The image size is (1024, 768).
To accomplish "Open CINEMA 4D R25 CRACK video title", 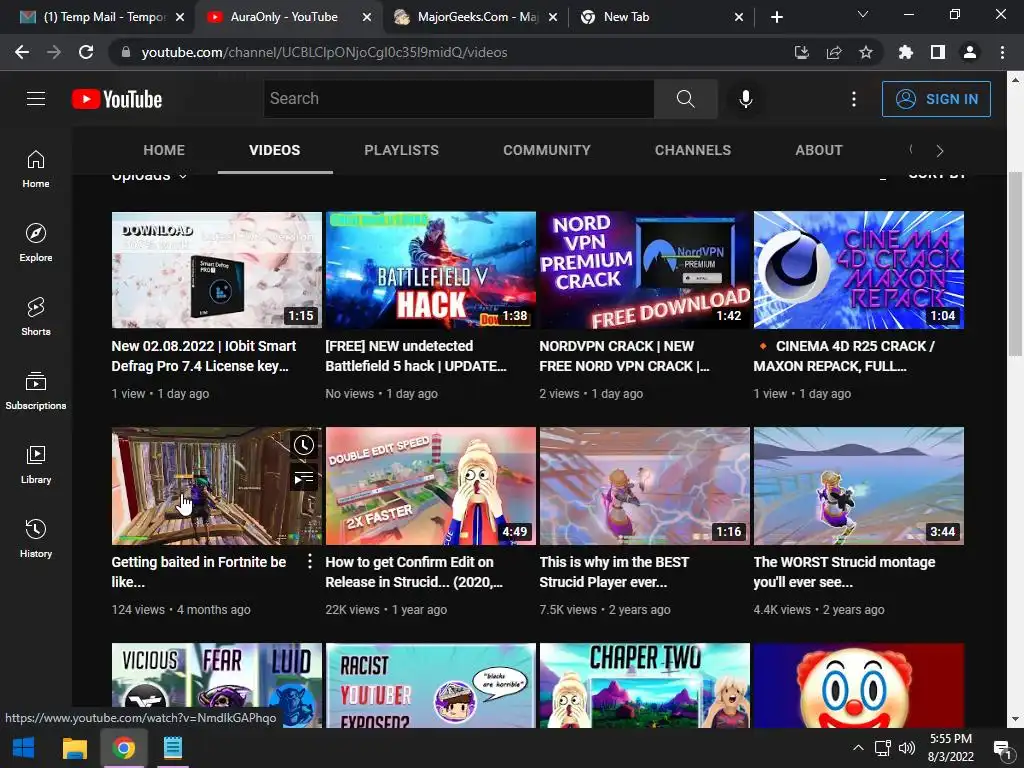I will [844, 356].
